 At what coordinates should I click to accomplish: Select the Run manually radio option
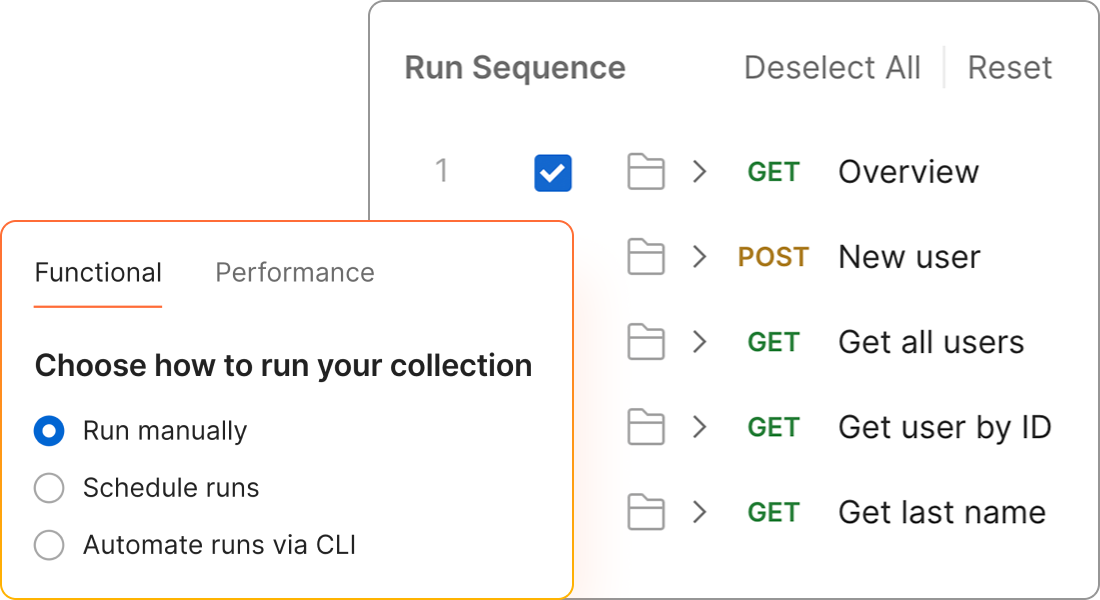49,431
